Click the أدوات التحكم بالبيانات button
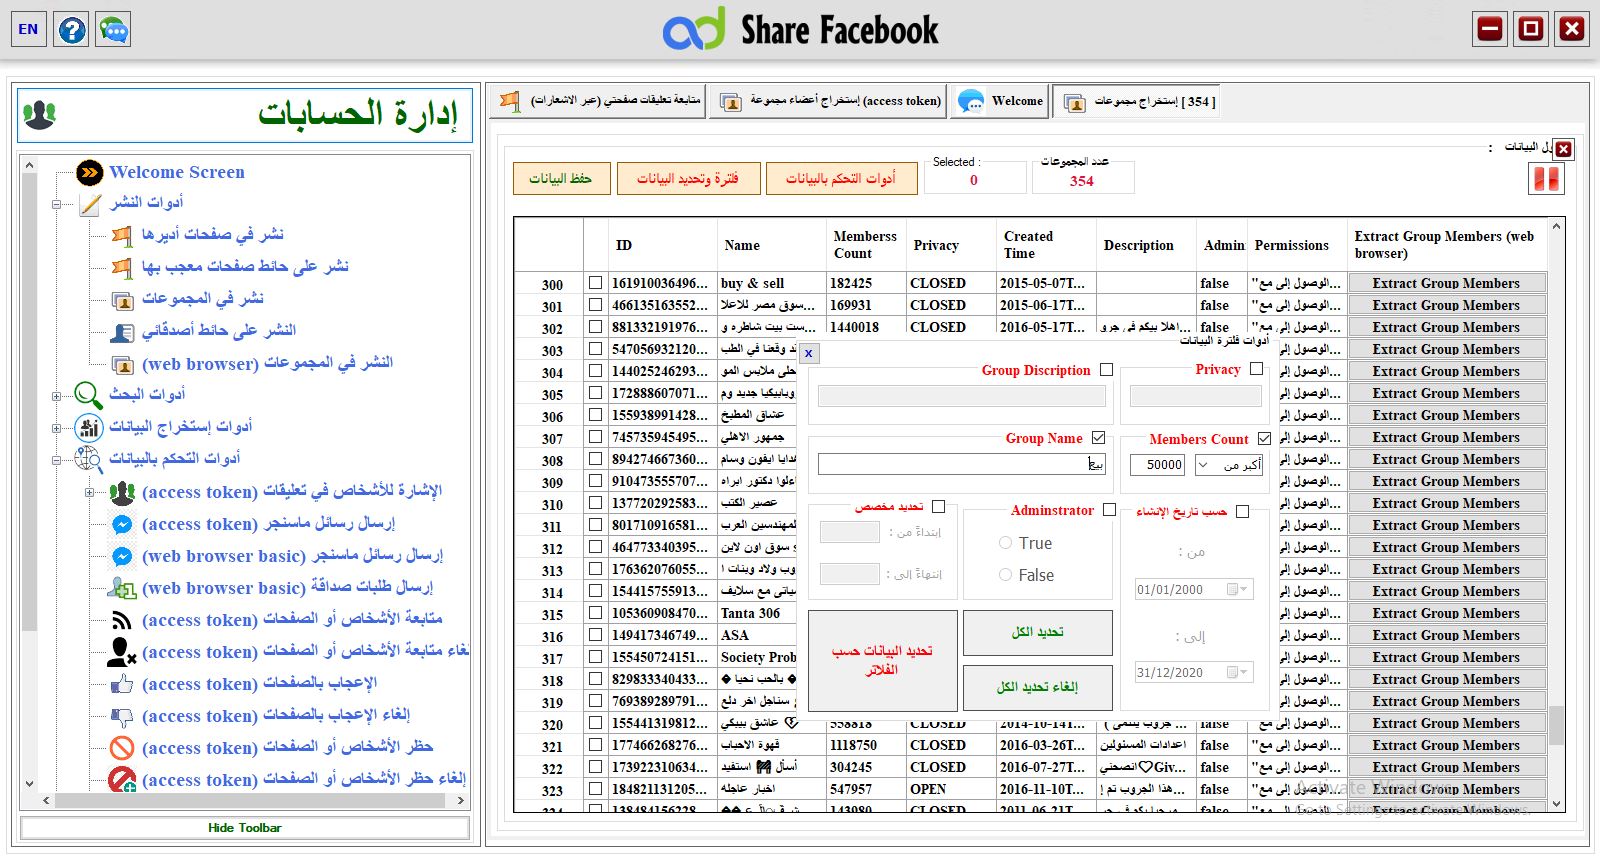The width and height of the screenshot is (1600, 860). pyautogui.click(x=841, y=178)
